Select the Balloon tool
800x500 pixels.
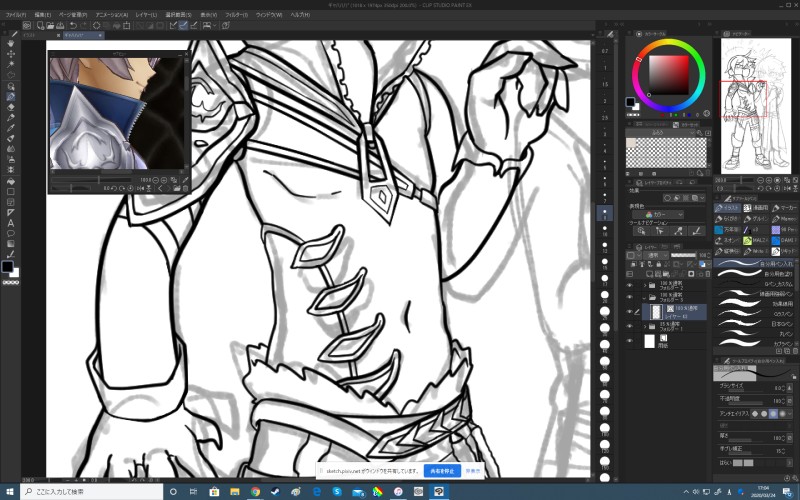coord(10,234)
